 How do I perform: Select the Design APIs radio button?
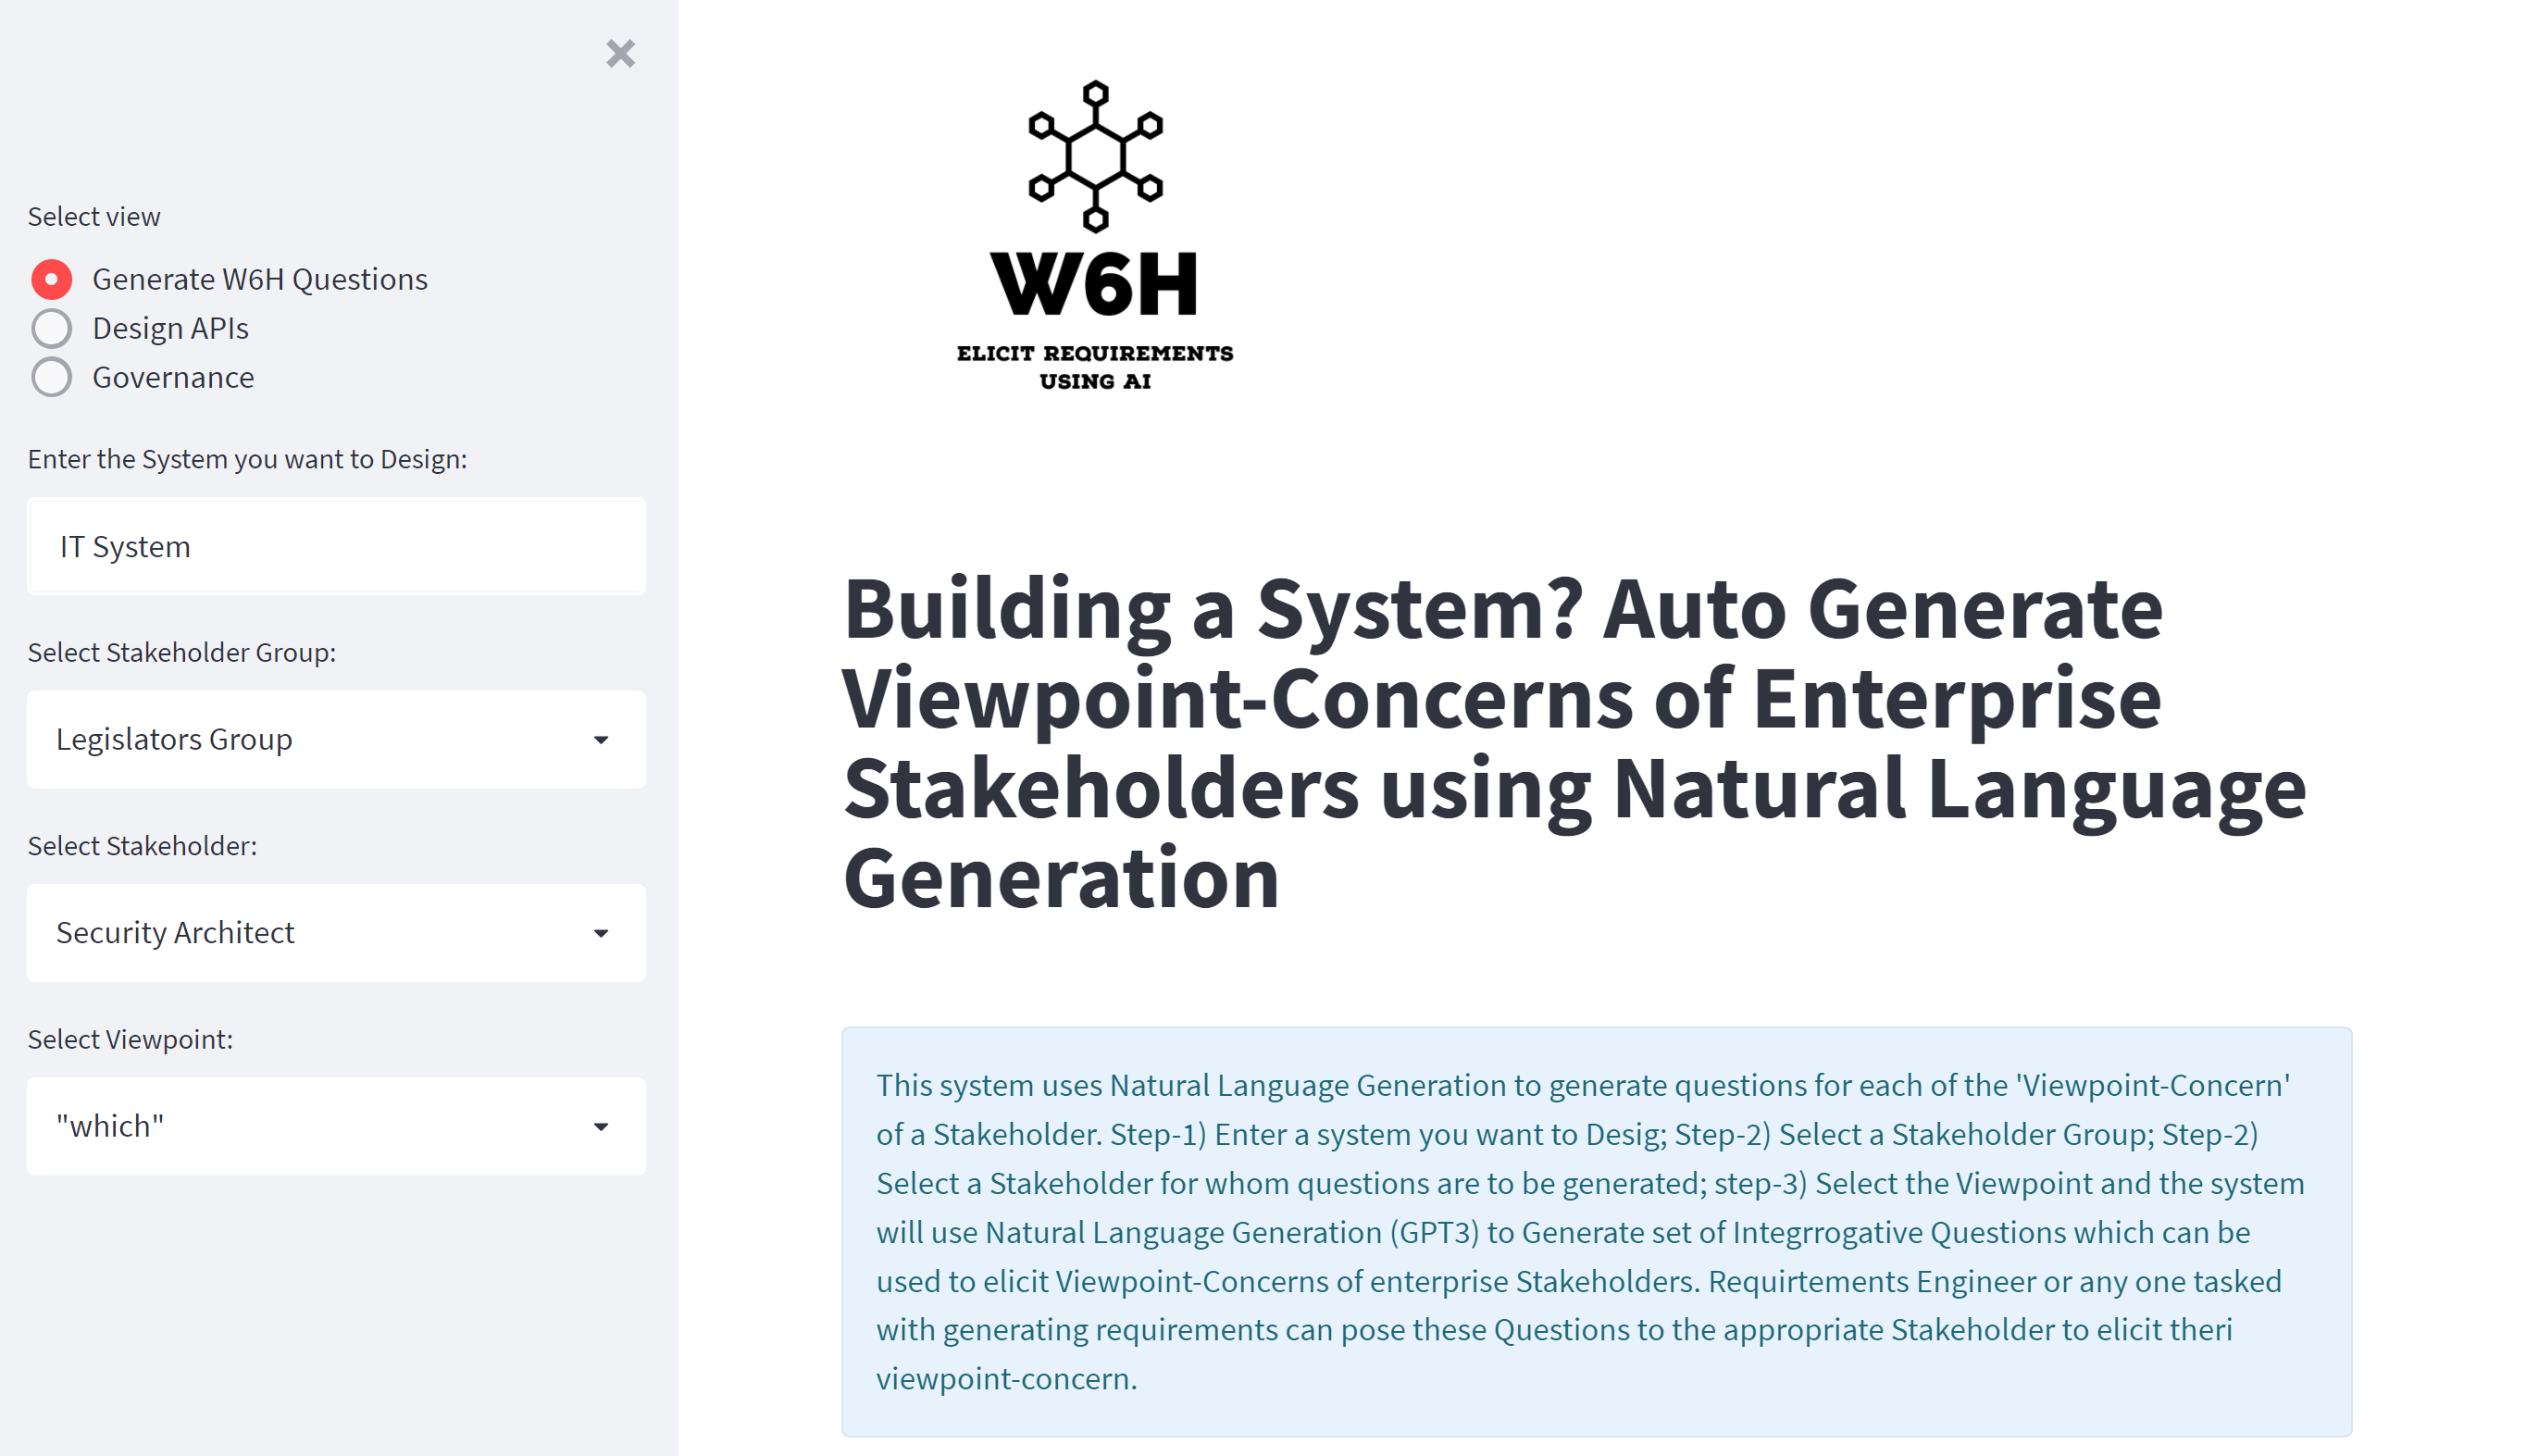(x=51, y=327)
